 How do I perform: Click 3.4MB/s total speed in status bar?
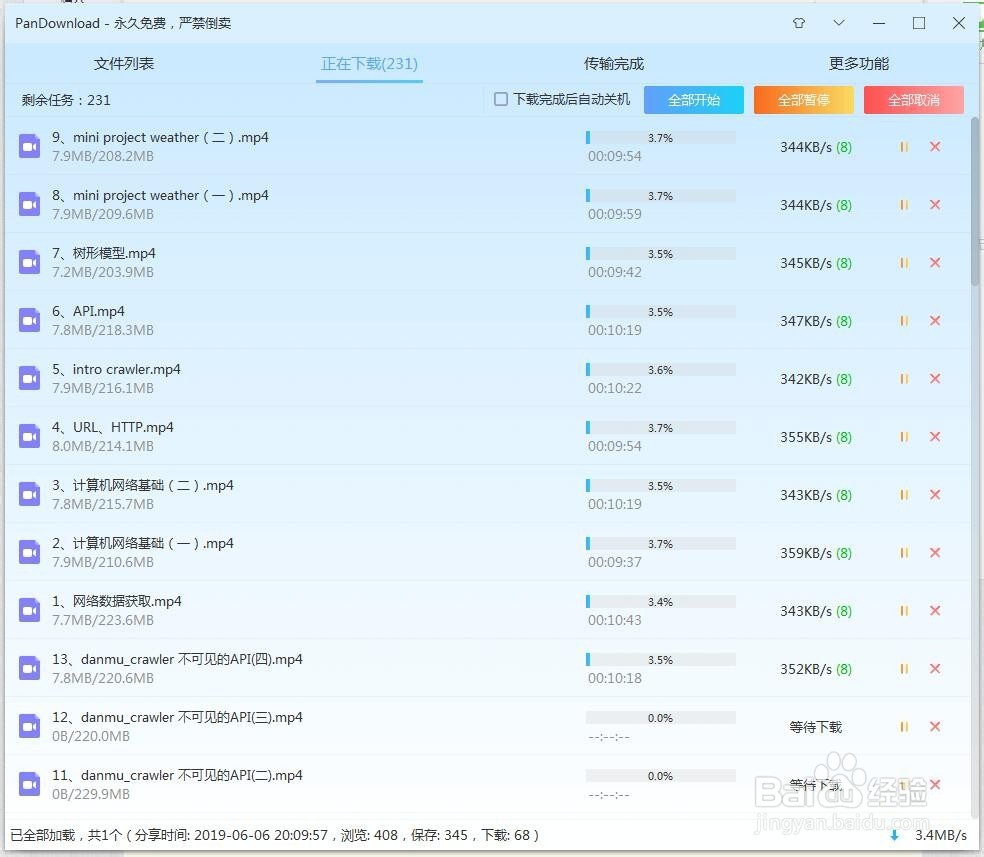pyautogui.click(x=941, y=835)
